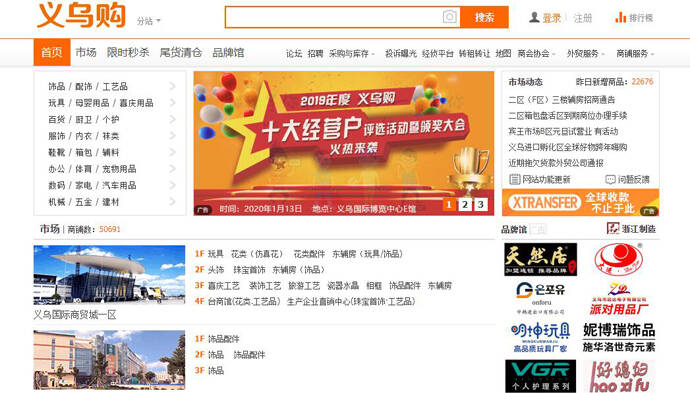
Task: Expand the 采购与库存 dropdown menu
Action: (x=352, y=54)
